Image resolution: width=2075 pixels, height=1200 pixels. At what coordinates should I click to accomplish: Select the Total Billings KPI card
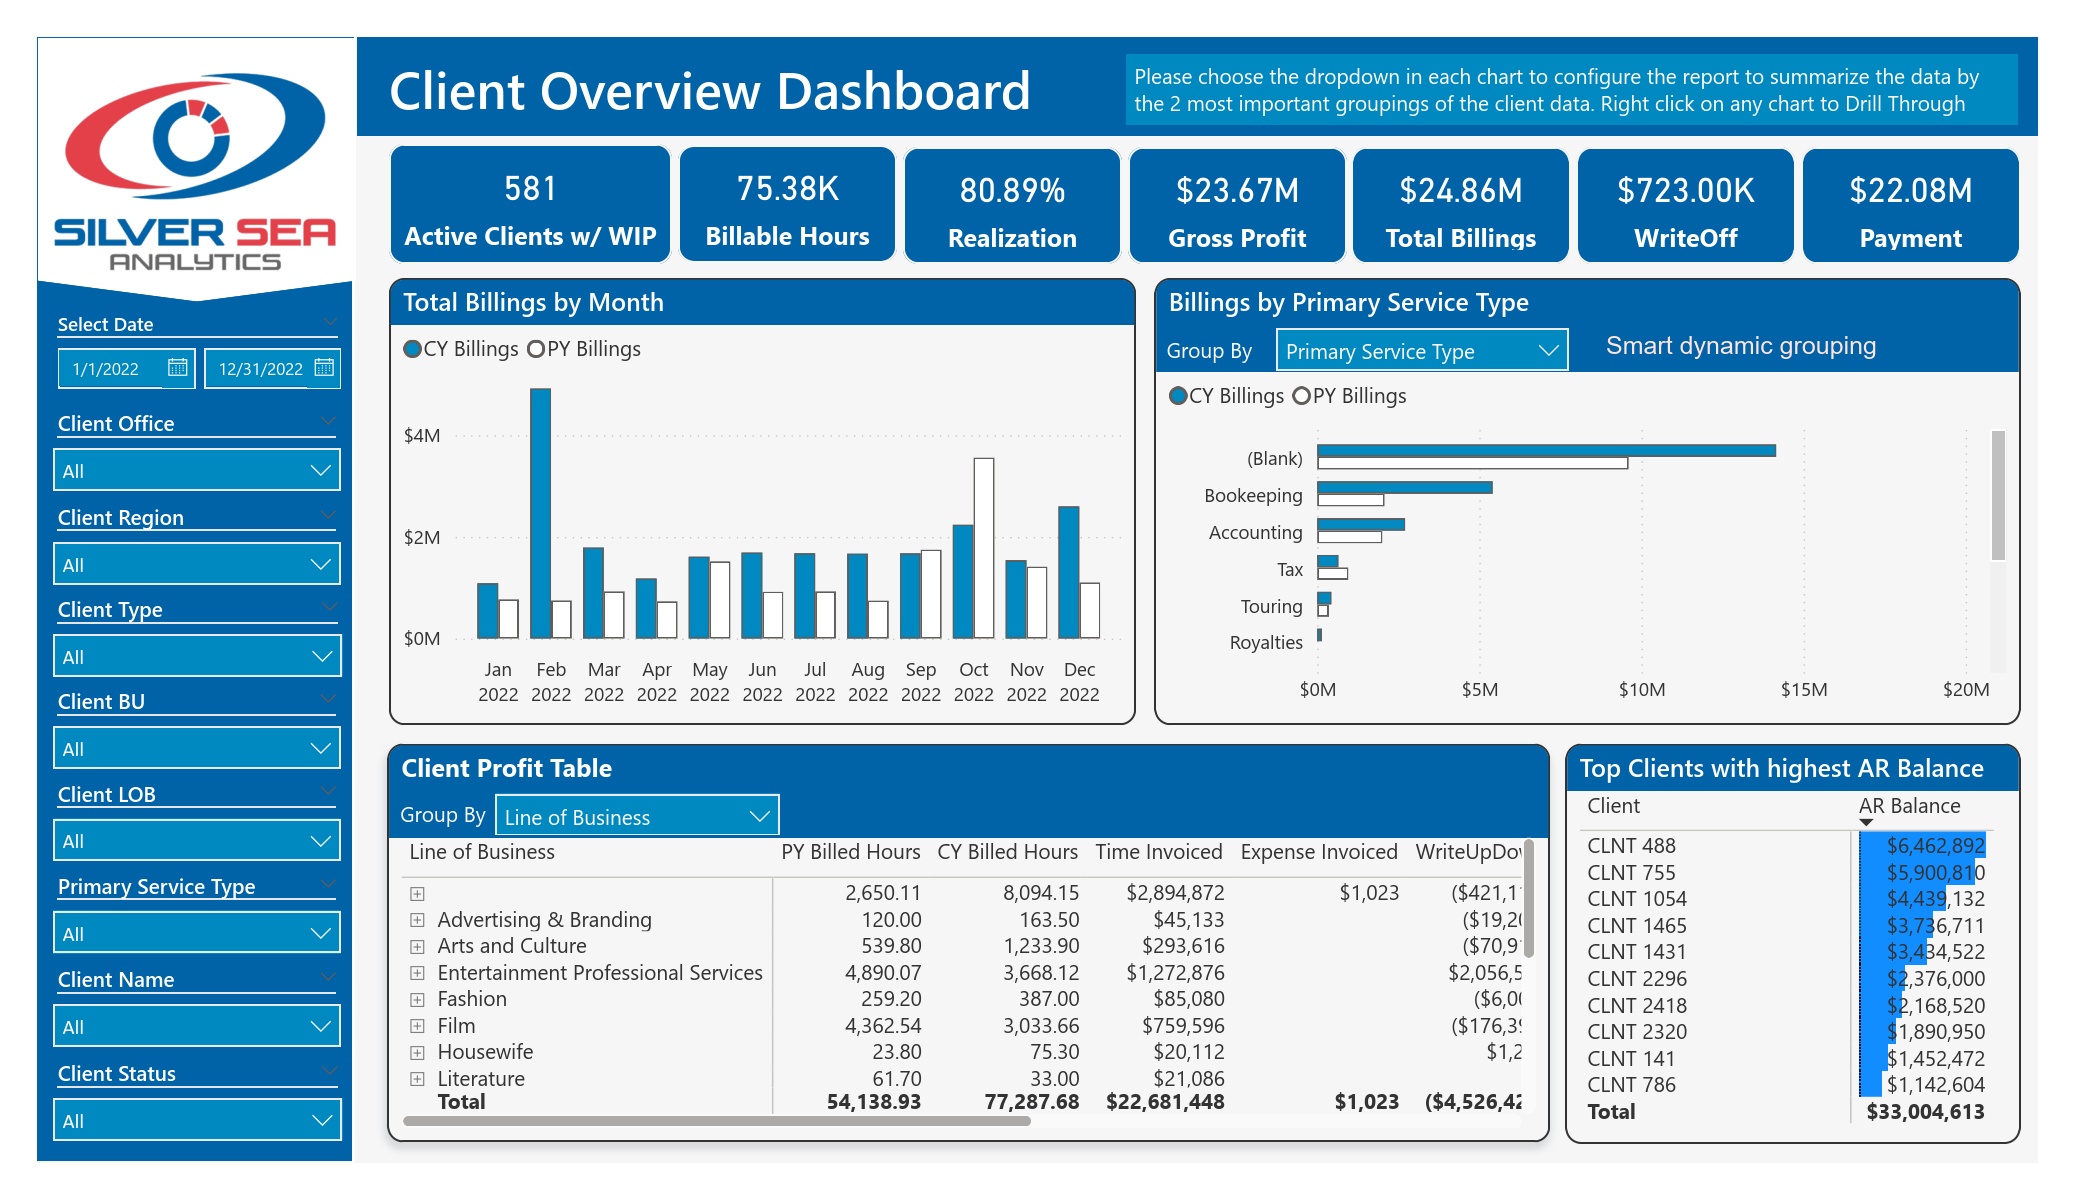pyautogui.click(x=1460, y=206)
